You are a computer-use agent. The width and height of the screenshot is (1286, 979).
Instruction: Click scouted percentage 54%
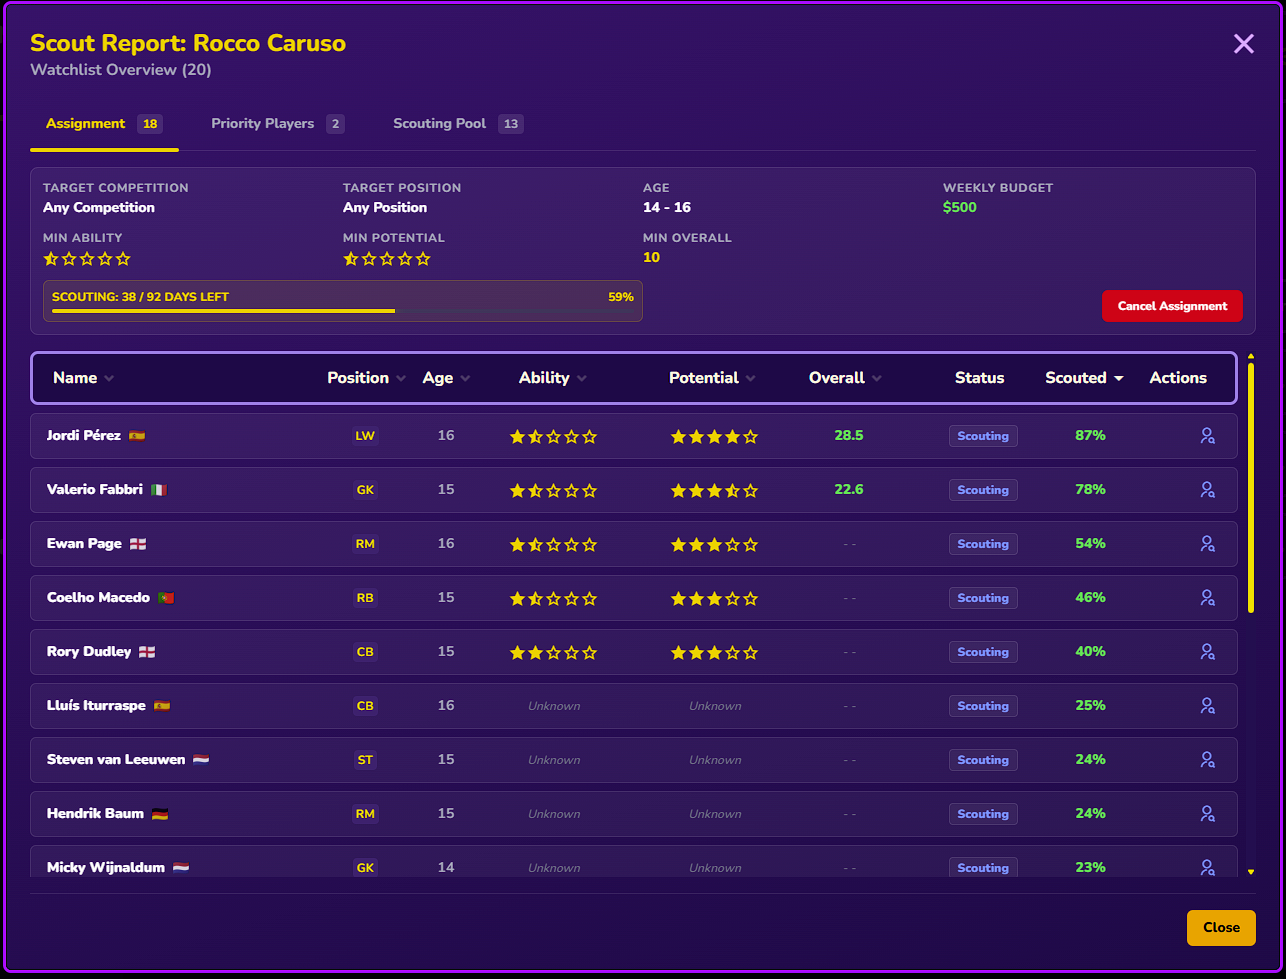(1090, 544)
